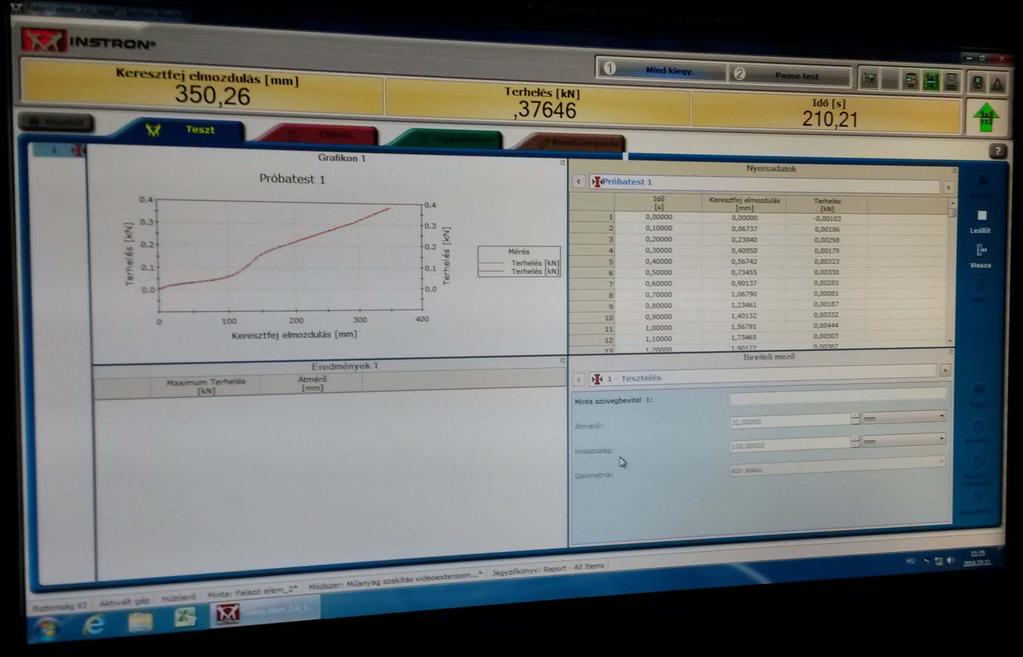Click the Hosszúság value input field
The width and height of the screenshot is (1023, 657).
790,445
